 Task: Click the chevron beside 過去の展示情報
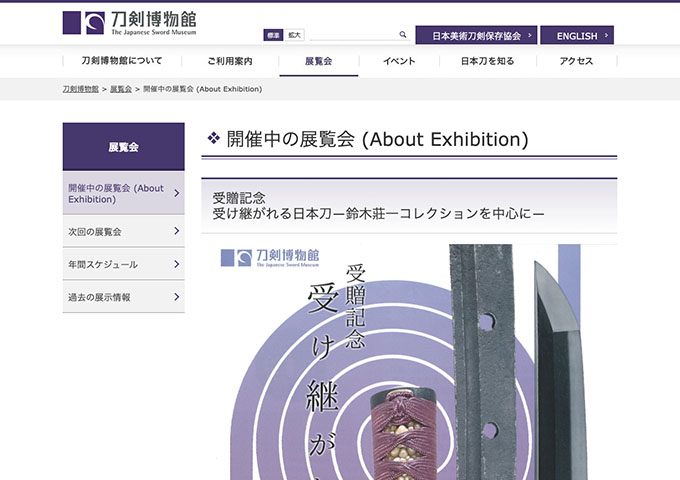[x=177, y=297]
